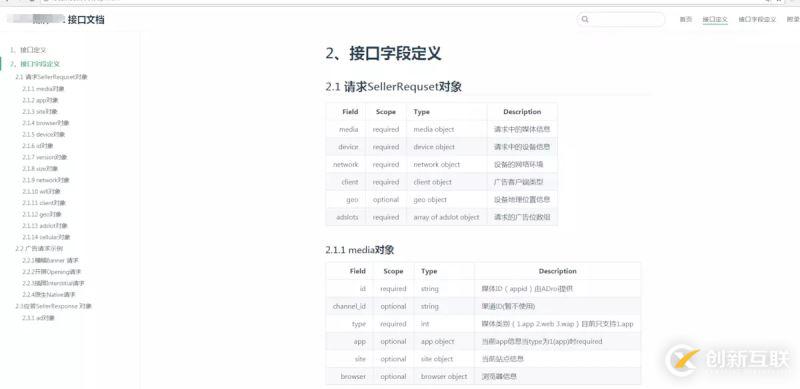Viewport: 800px width, 389px height.
Task: Go to 2.1.5 device对象 in sidebar
Action: (x=44, y=134)
